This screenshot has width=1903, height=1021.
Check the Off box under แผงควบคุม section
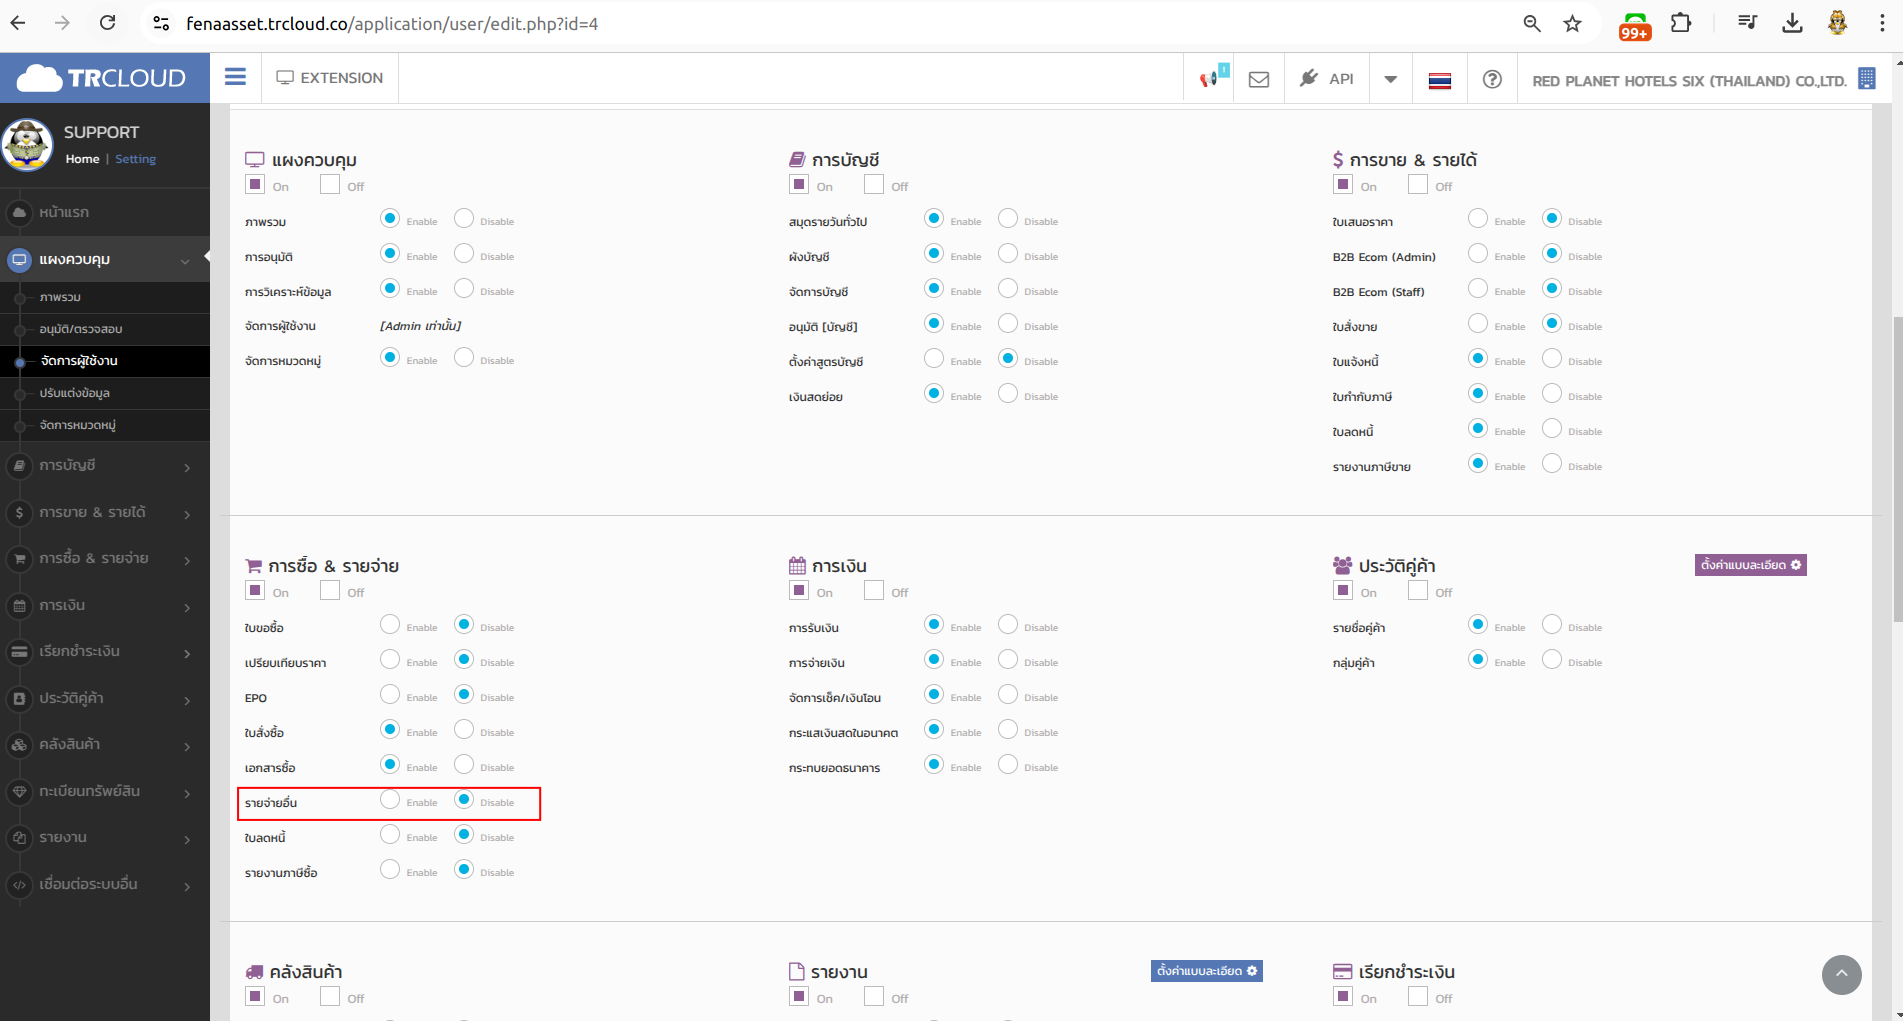(x=330, y=184)
